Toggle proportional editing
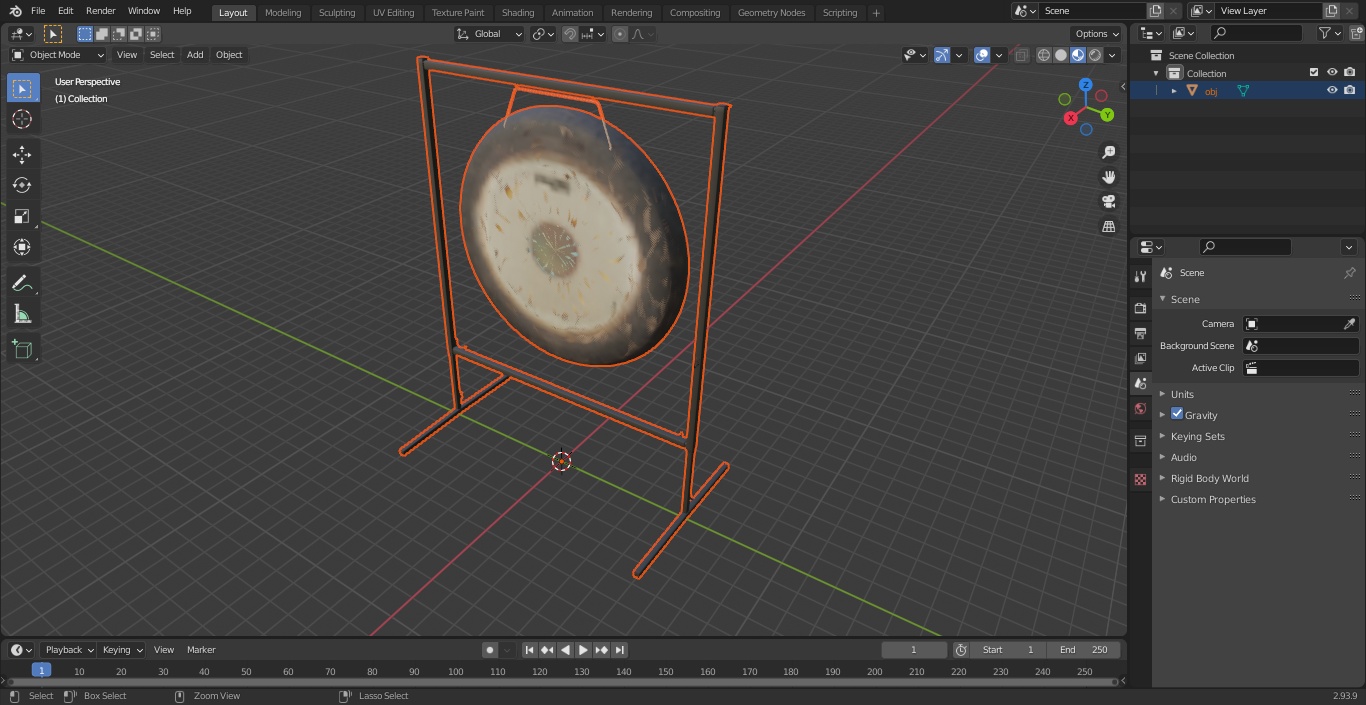Image resolution: width=1366 pixels, height=705 pixels. click(x=620, y=34)
